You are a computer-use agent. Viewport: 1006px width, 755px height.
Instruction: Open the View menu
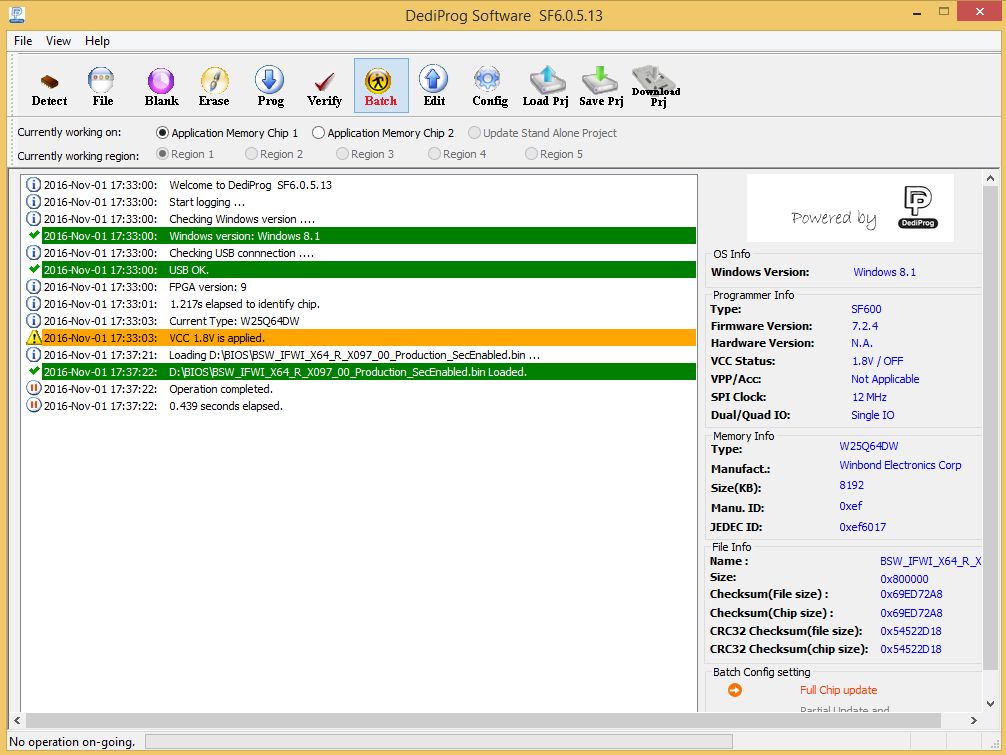[x=58, y=41]
